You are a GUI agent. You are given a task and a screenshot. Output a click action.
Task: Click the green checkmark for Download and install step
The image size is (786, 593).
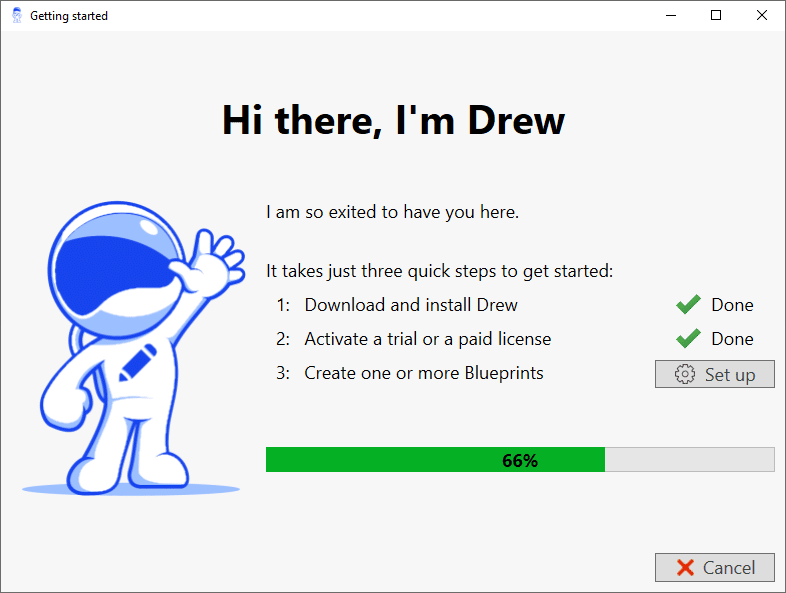(688, 305)
